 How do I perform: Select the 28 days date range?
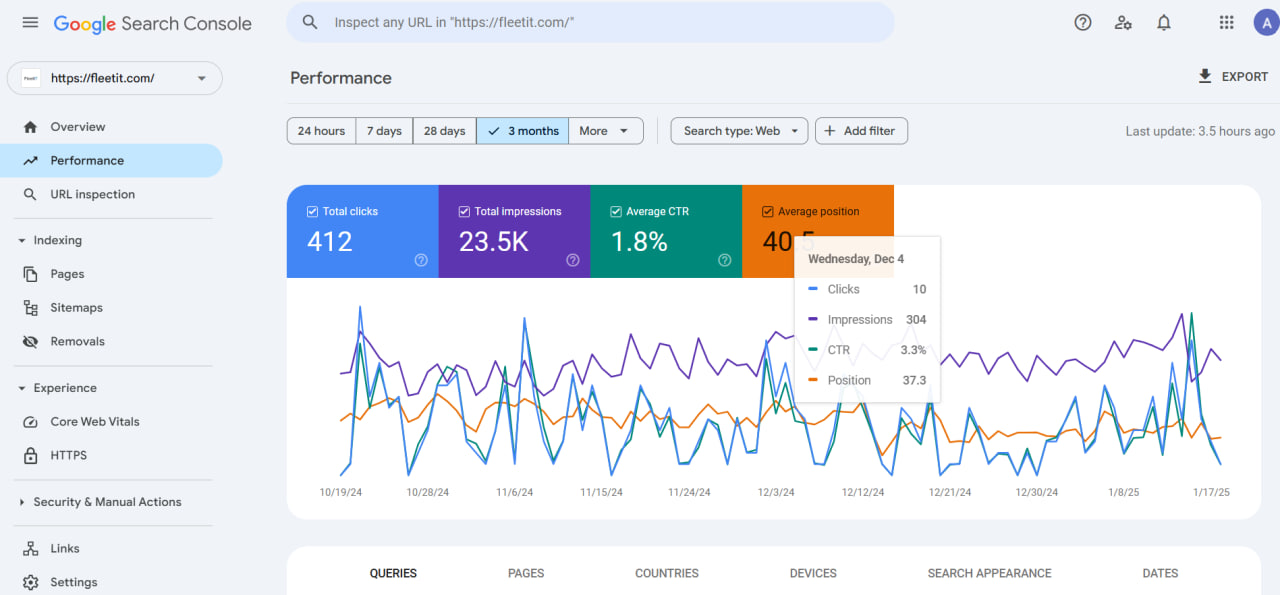coord(444,131)
